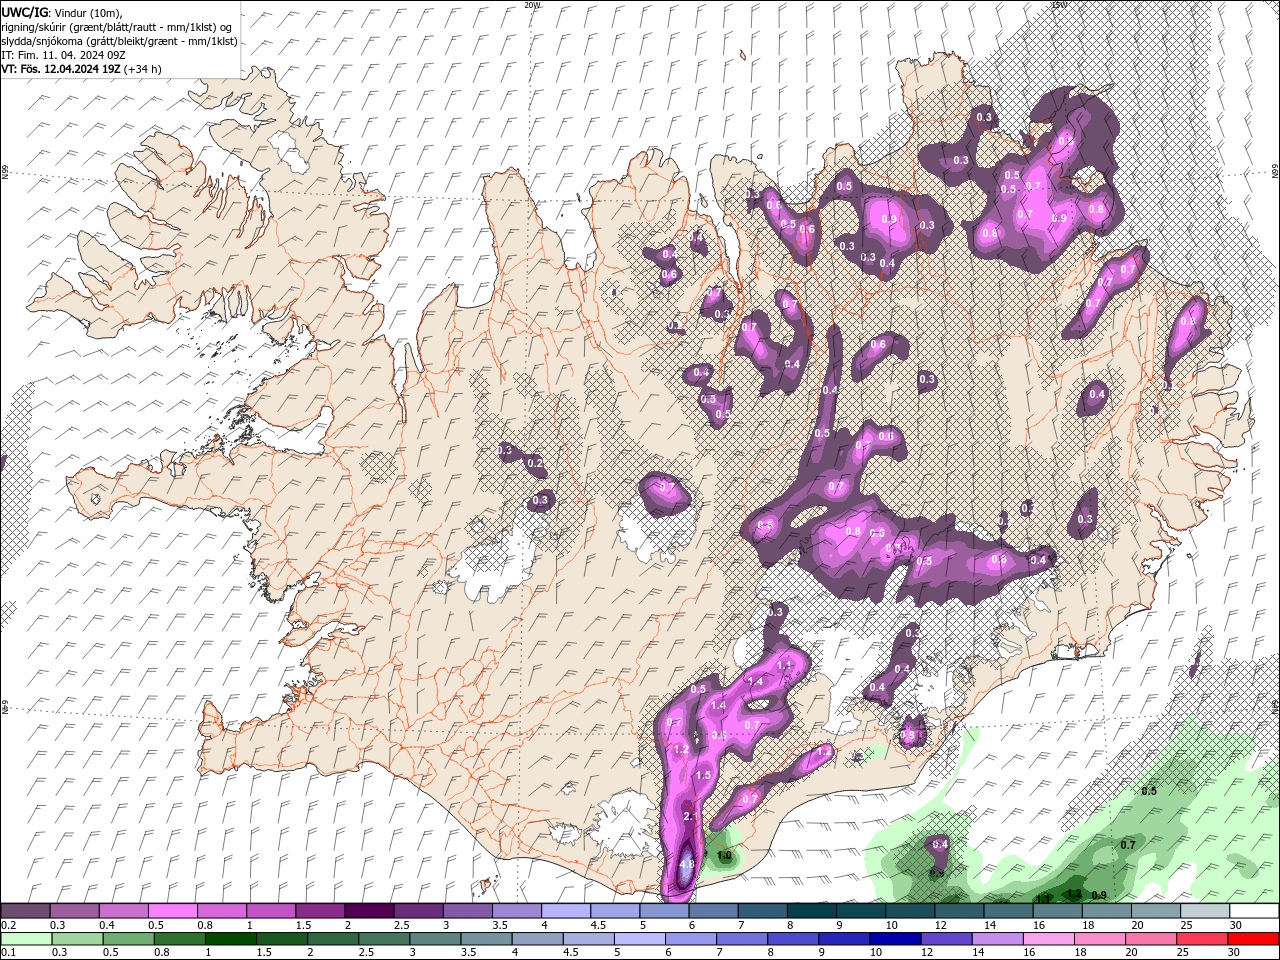Click the crimson 25 rain-scale swatch
This screenshot has height=960, width=1280.
pos(1201,939)
